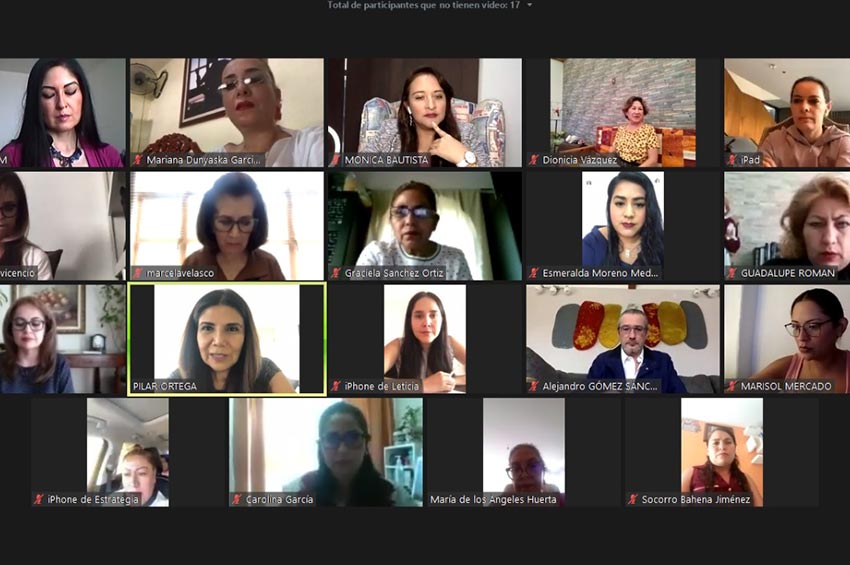
Task: Click muted mic icon beside iPhone de Leticia
Action: click(x=336, y=386)
